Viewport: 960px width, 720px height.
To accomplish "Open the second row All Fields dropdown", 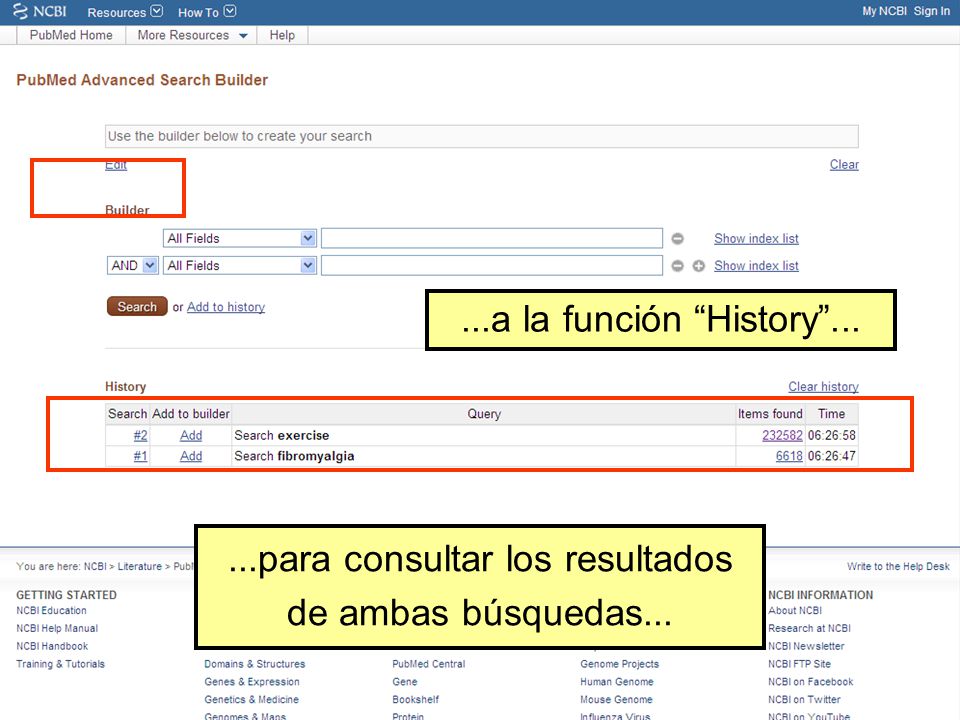I will tap(239, 266).
